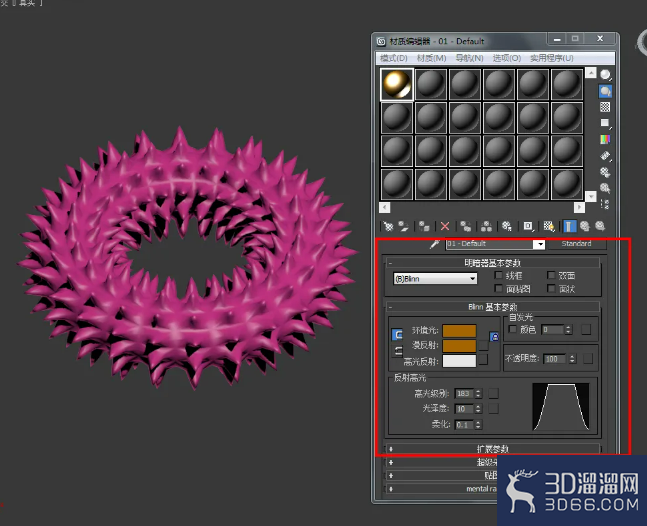Enable the 面状 faceted checkbox
The height and width of the screenshot is (526, 647).
551,288
